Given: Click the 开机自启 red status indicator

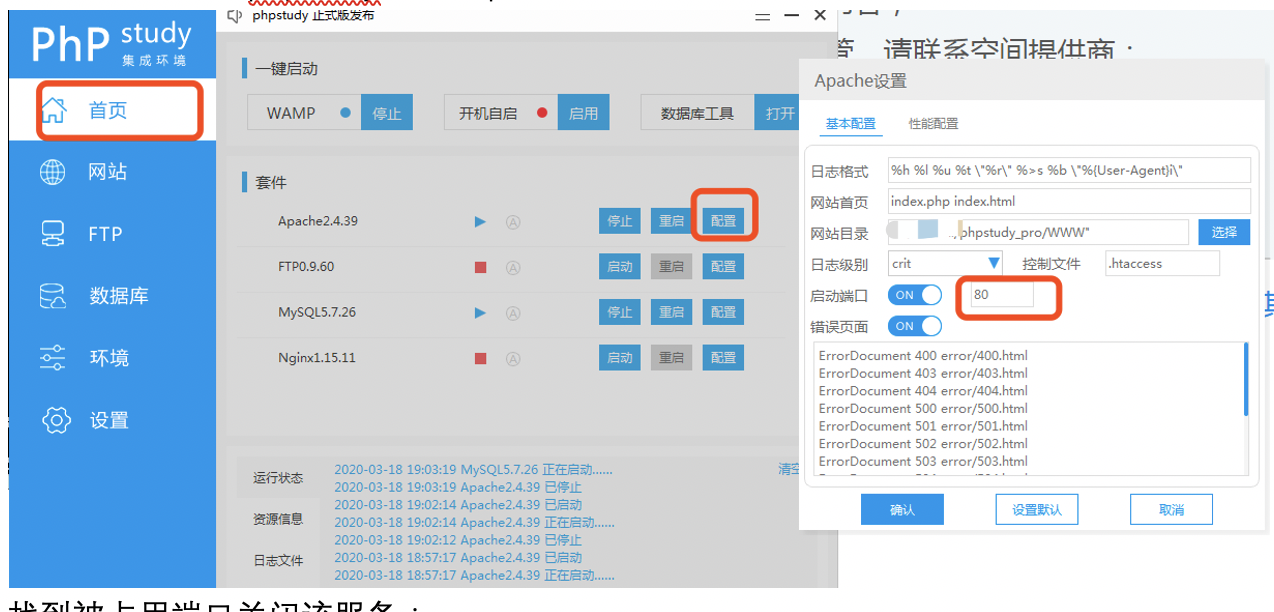Looking at the screenshot, I should (x=542, y=113).
